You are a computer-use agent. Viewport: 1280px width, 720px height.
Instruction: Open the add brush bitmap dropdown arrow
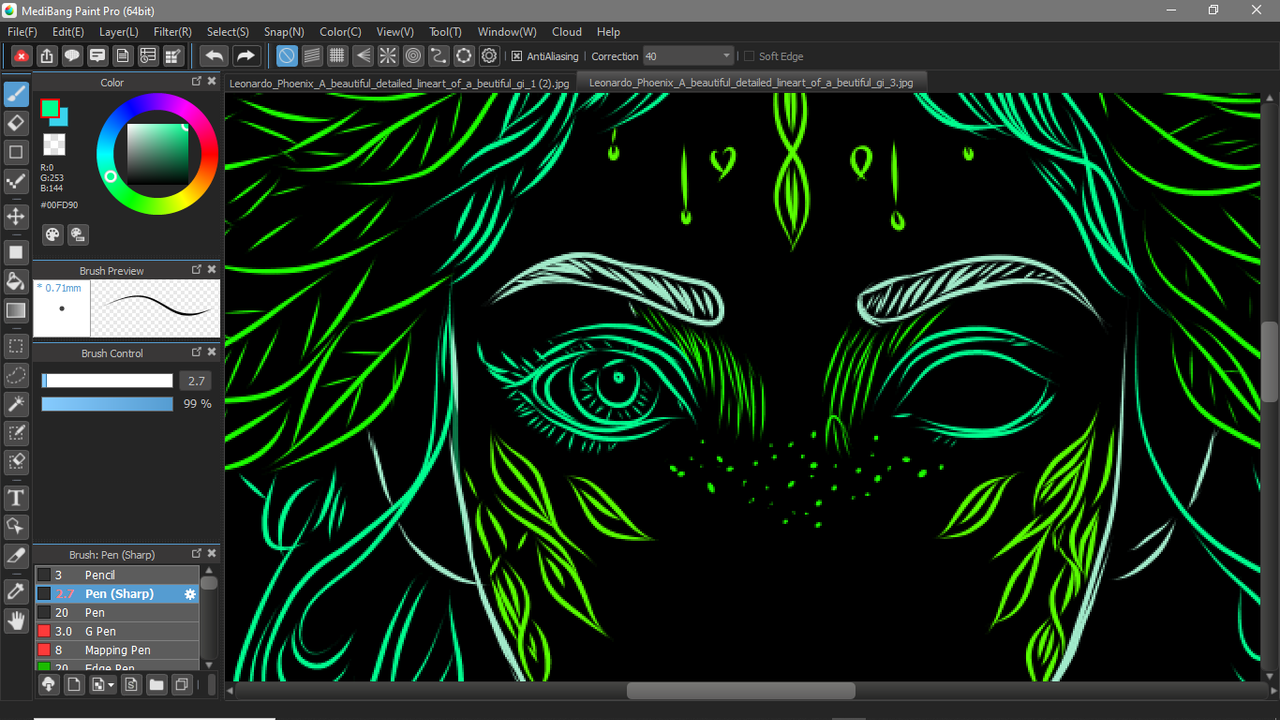[x=110, y=685]
